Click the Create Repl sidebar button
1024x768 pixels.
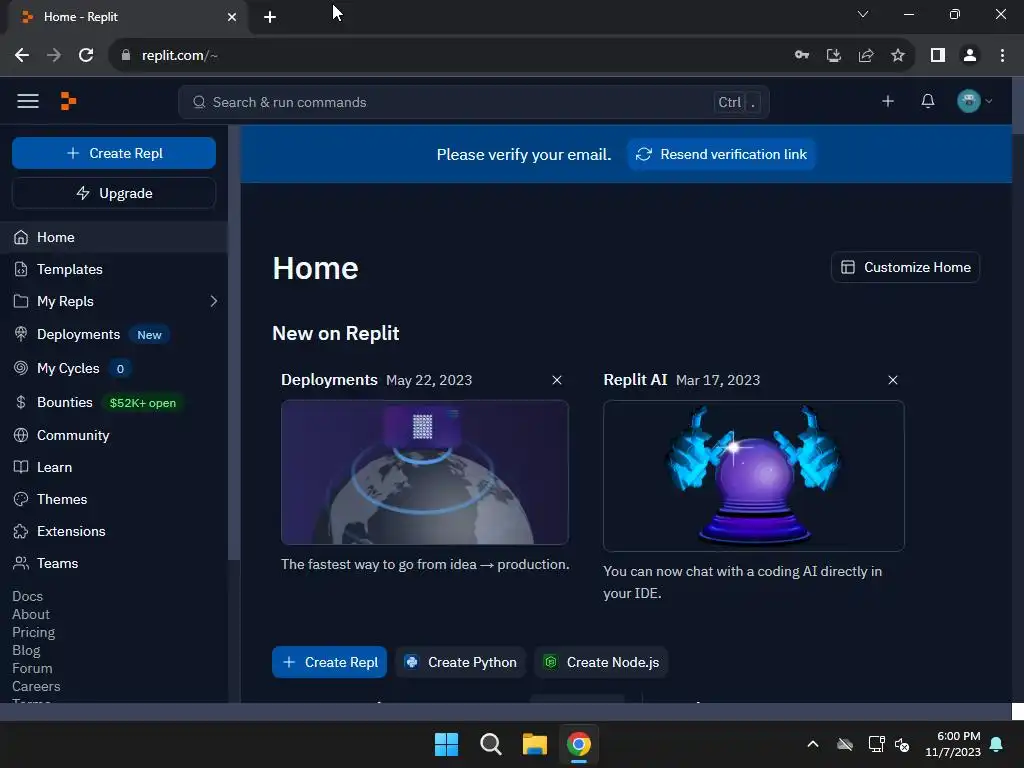click(114, 153)
